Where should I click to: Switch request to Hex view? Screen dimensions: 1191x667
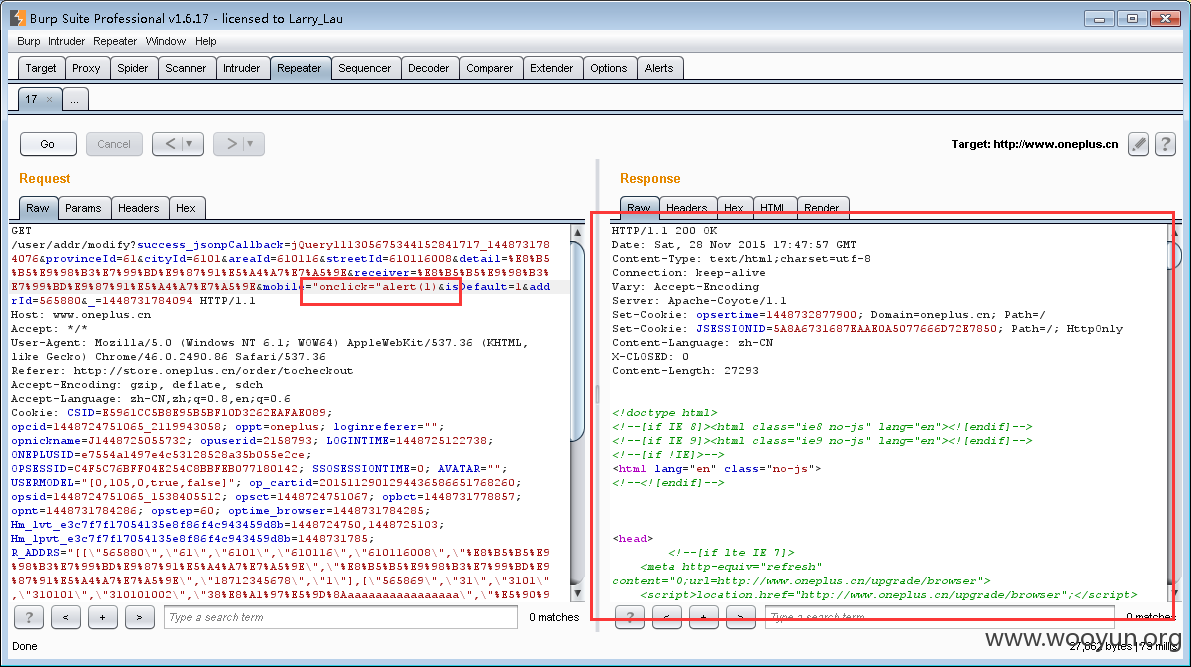pyautogui.click(x=185, y=207)
